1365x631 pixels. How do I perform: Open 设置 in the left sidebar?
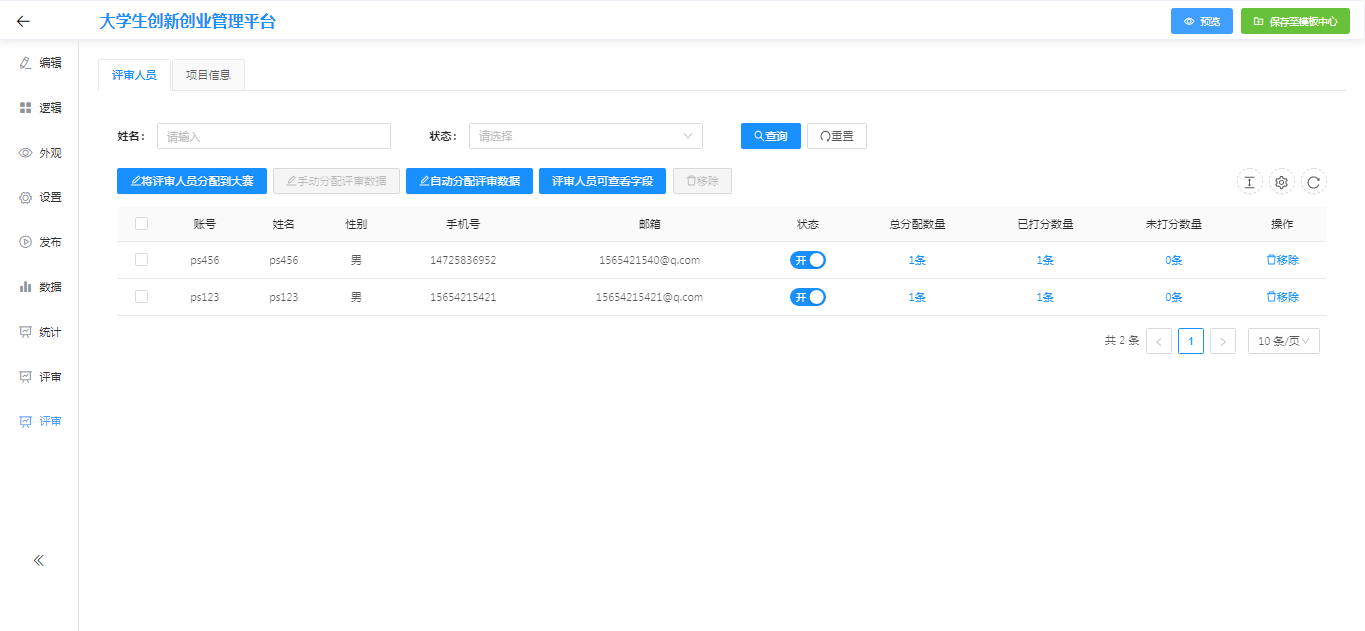click(x=40, y=198)
